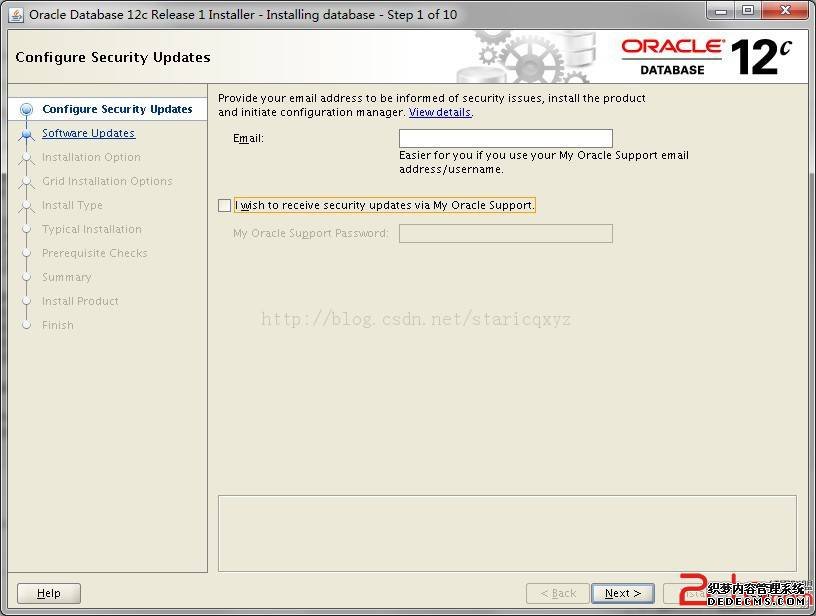Click into the Email text field

pos(505,139)
